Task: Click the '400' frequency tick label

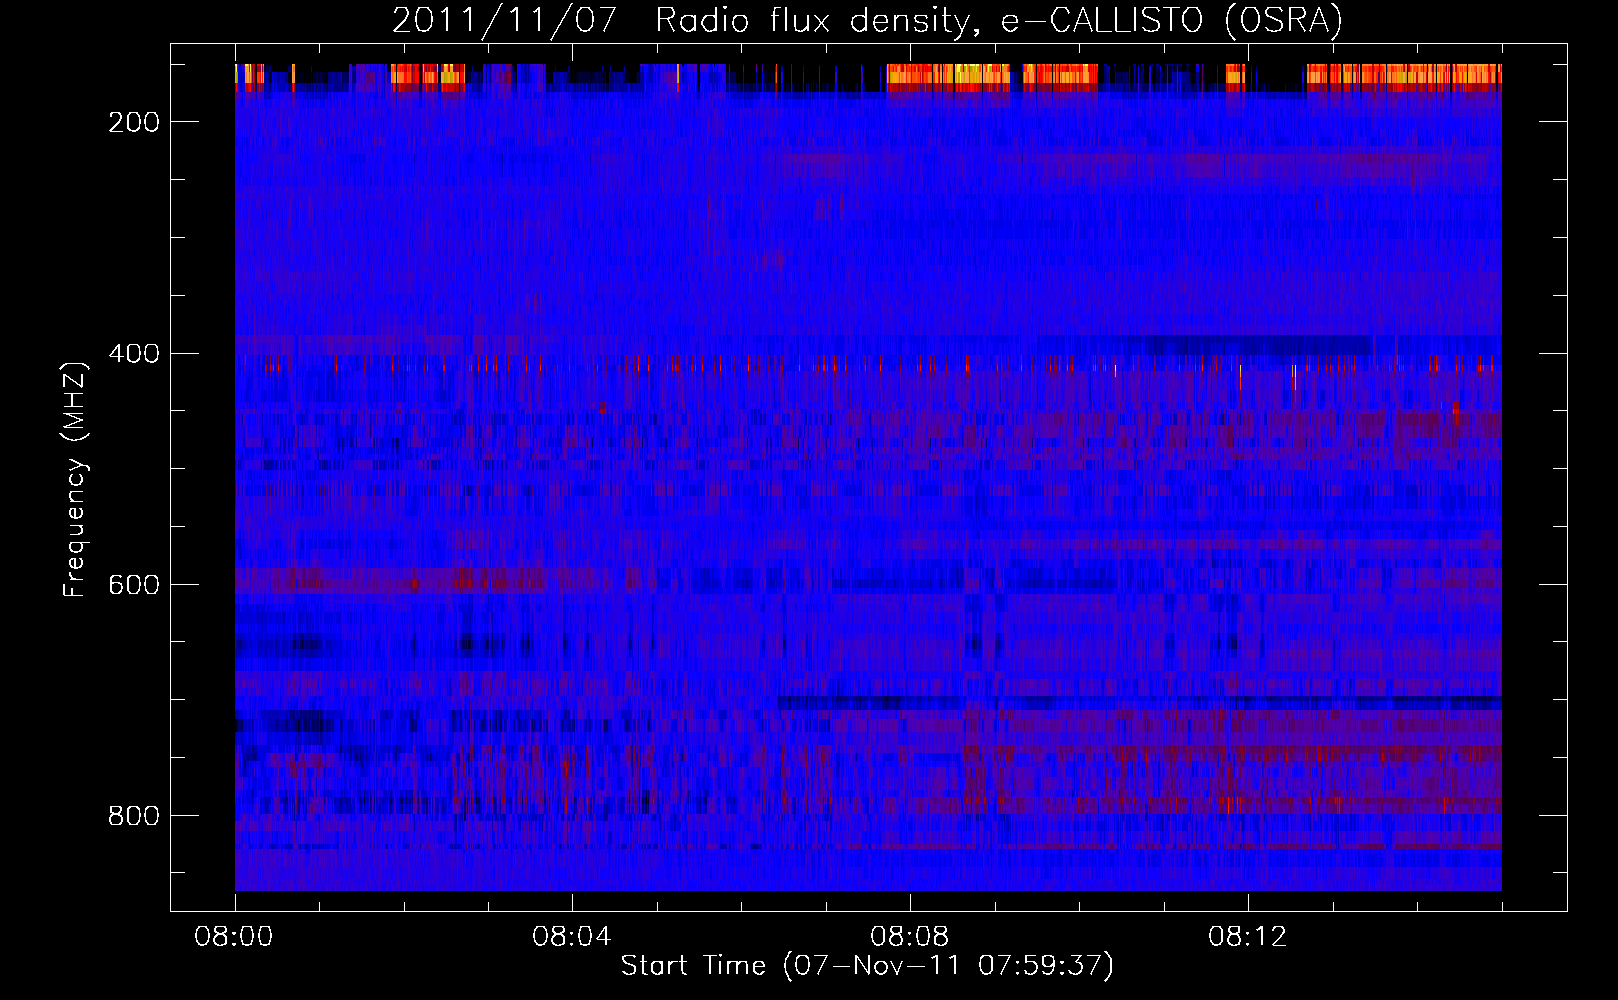Action: coord(134,354)
